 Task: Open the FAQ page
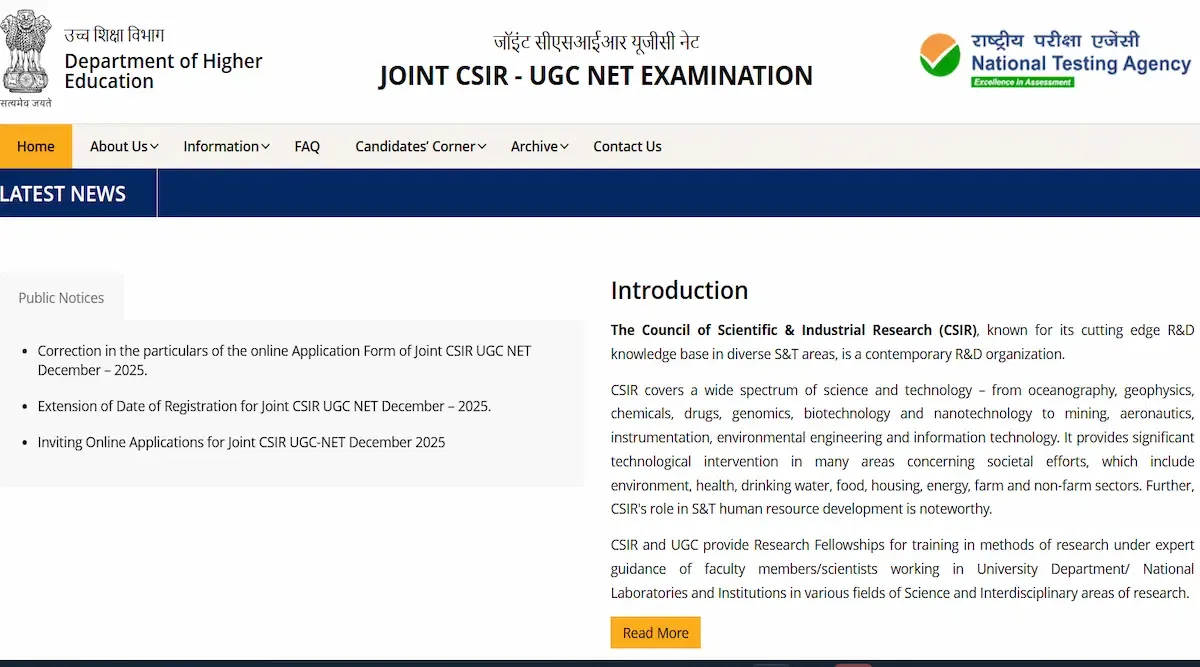coord(307,146)
